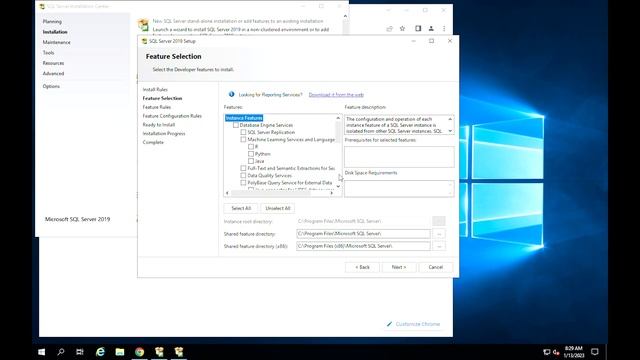
Task: Enable the Python feature checkbox
Action: (251, 154)
